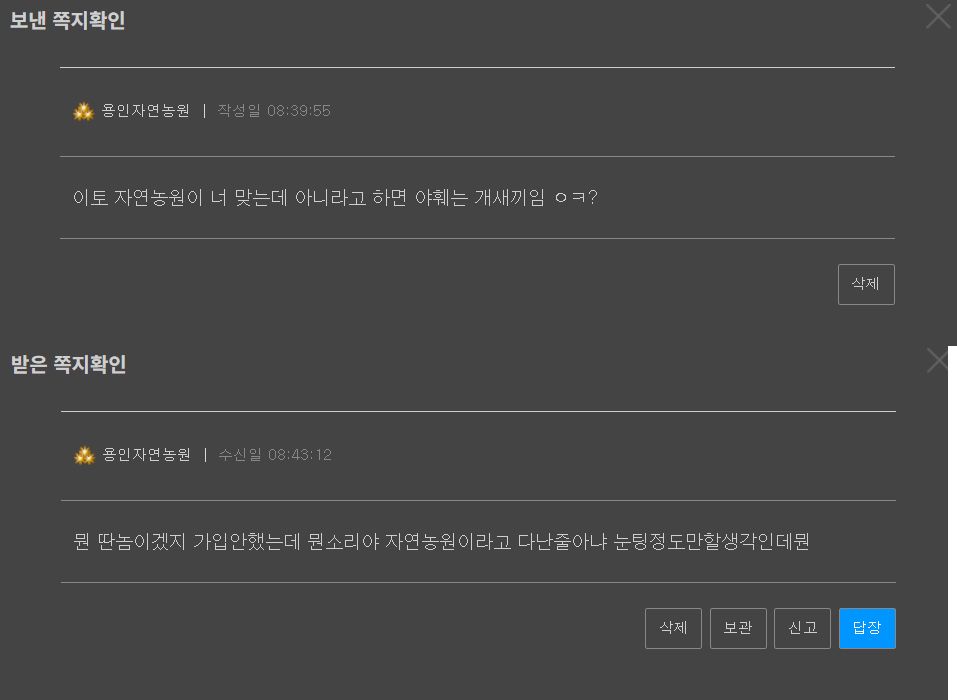Close the 받은 쪽지확인 panel
The height and width of the screenshot is (700, 957).
(937, 360)
